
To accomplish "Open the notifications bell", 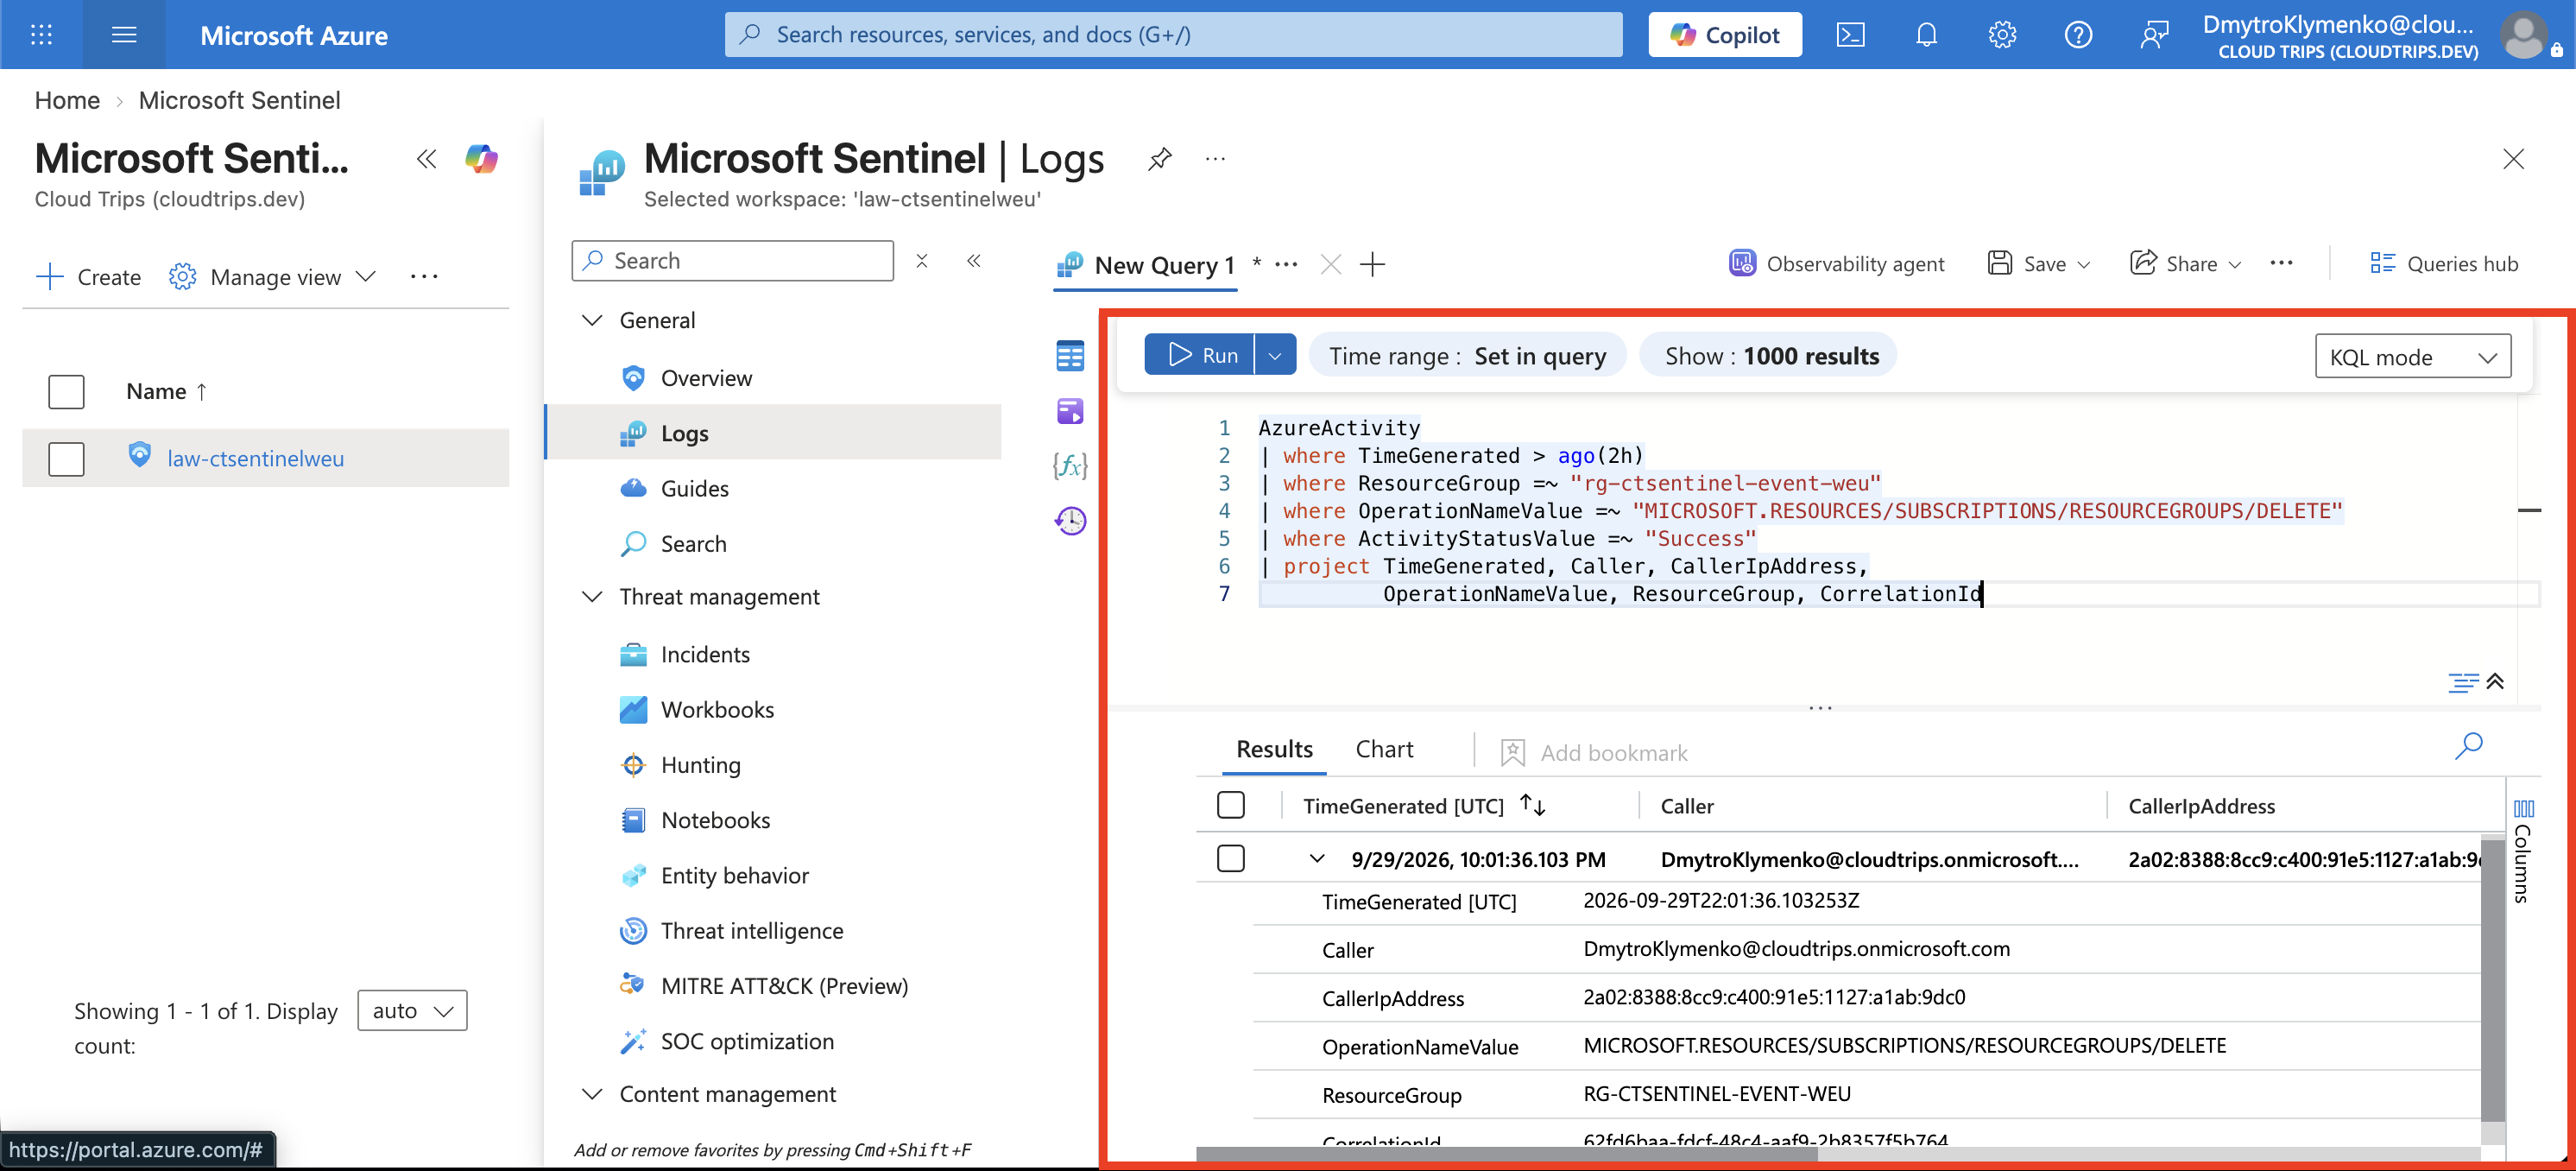I will pyautogui.click(x=1926, y=35).
